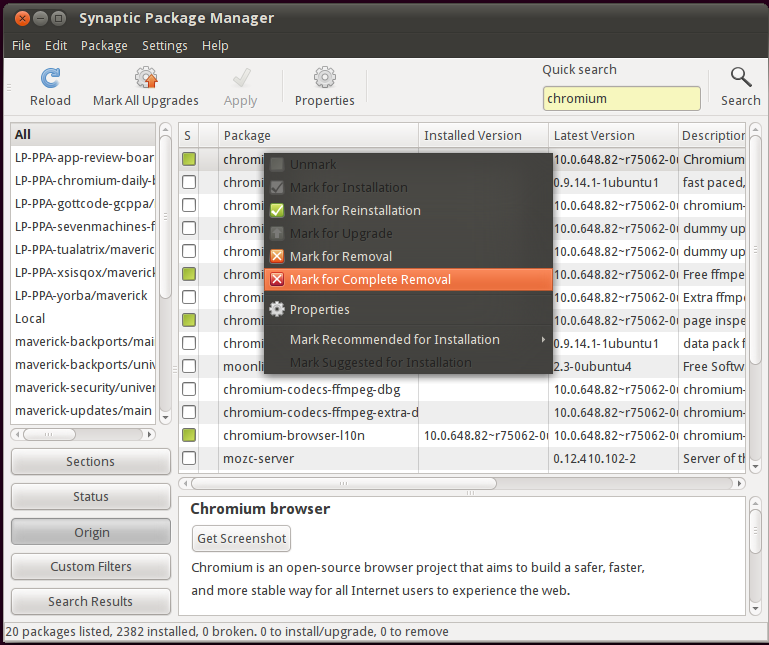
Task: Open the Package menu
Action: tap(104, 46)
